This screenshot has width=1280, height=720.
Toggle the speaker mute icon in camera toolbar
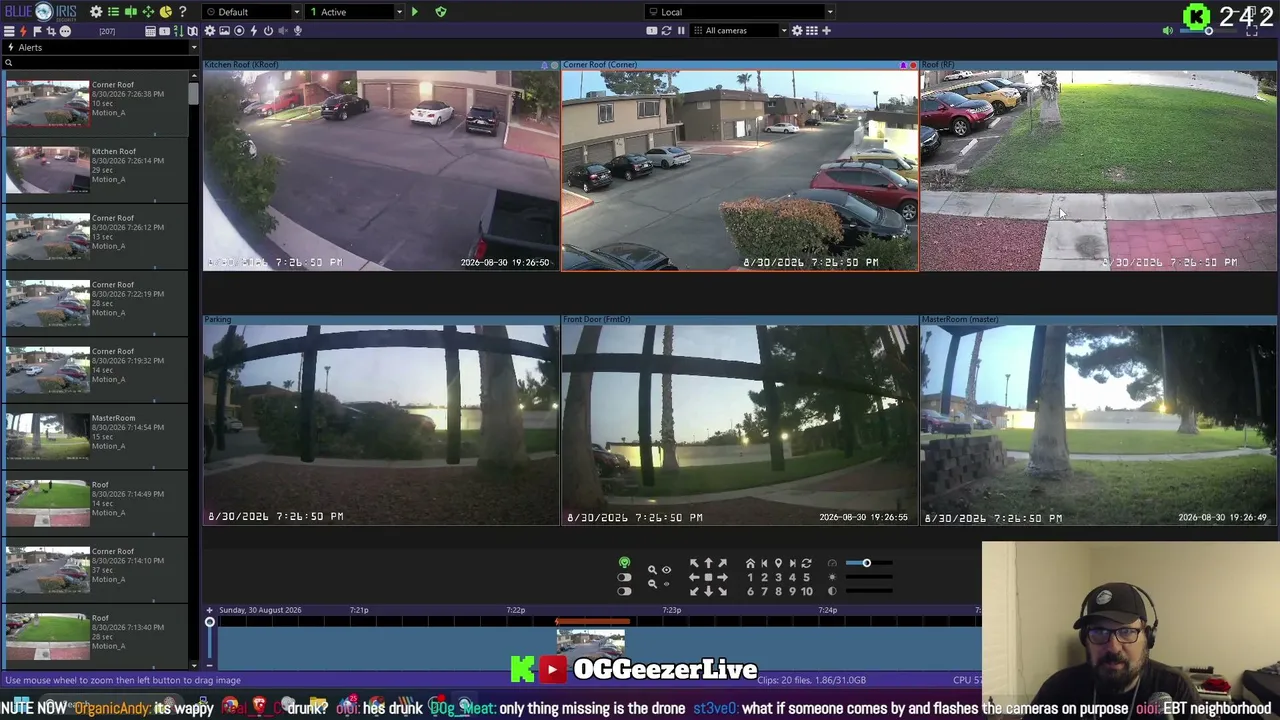point(282,31)
